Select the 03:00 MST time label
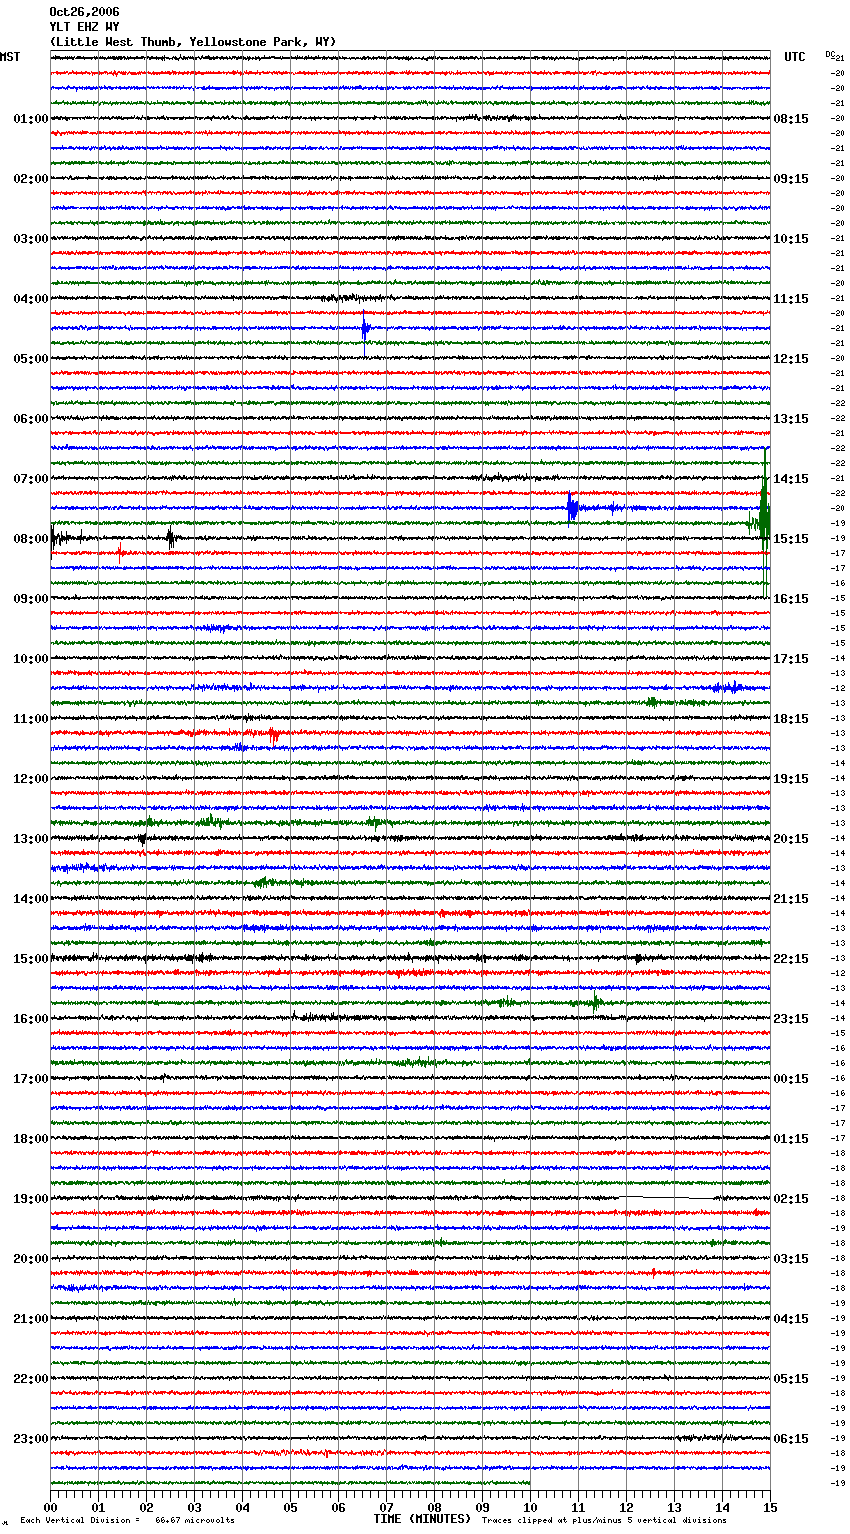Image resolution: width=850 pixels, height=1534 pixels. (31, 239)
